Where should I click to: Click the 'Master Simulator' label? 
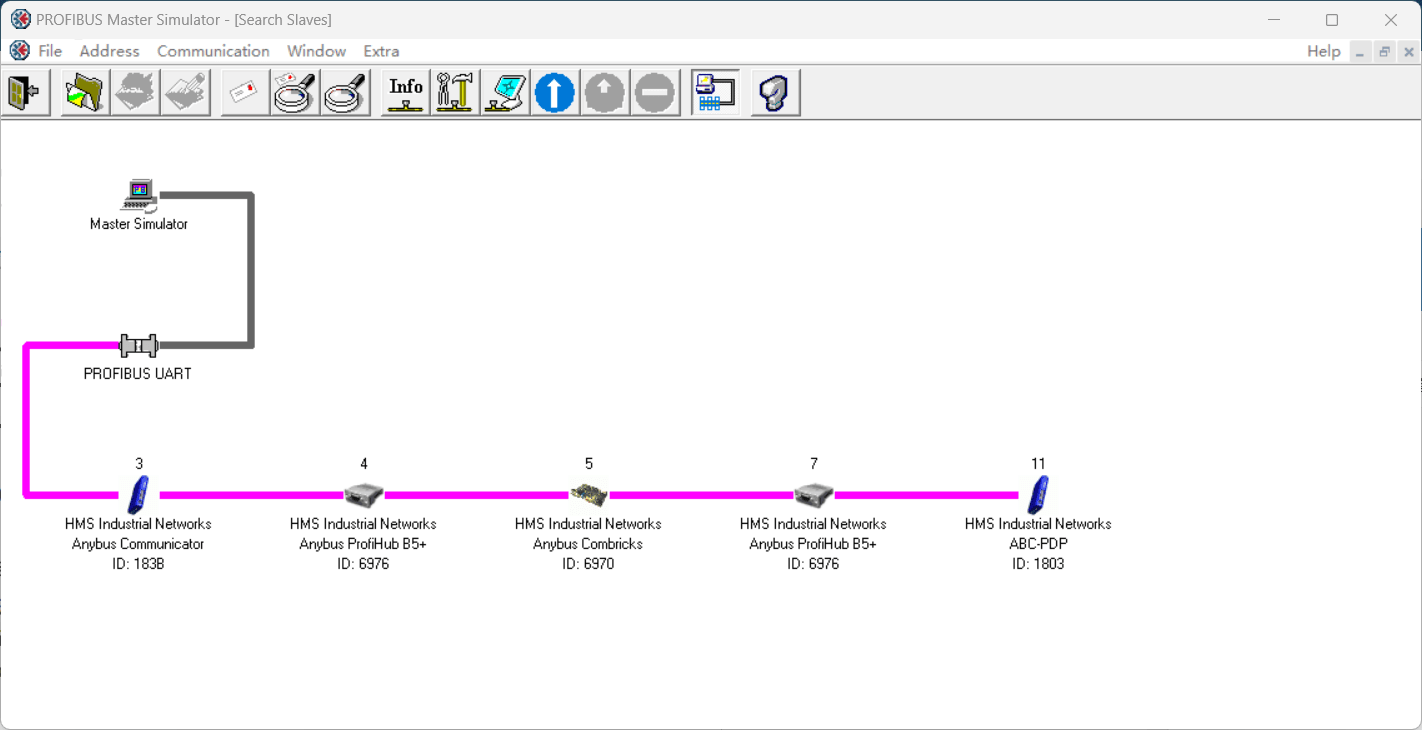(139, 224)
